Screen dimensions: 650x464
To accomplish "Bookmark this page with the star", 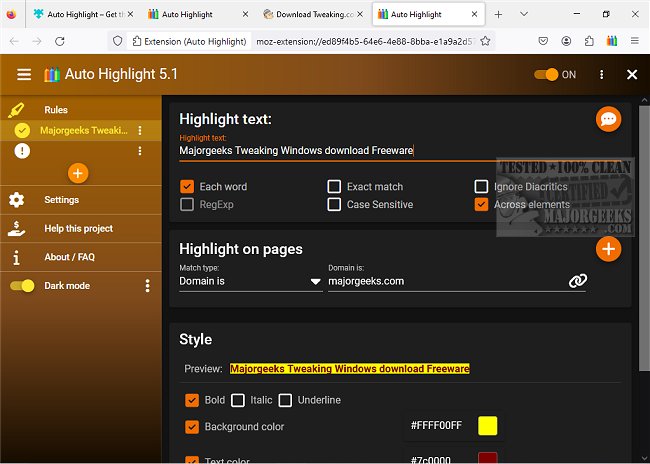I will pos(485,41).
